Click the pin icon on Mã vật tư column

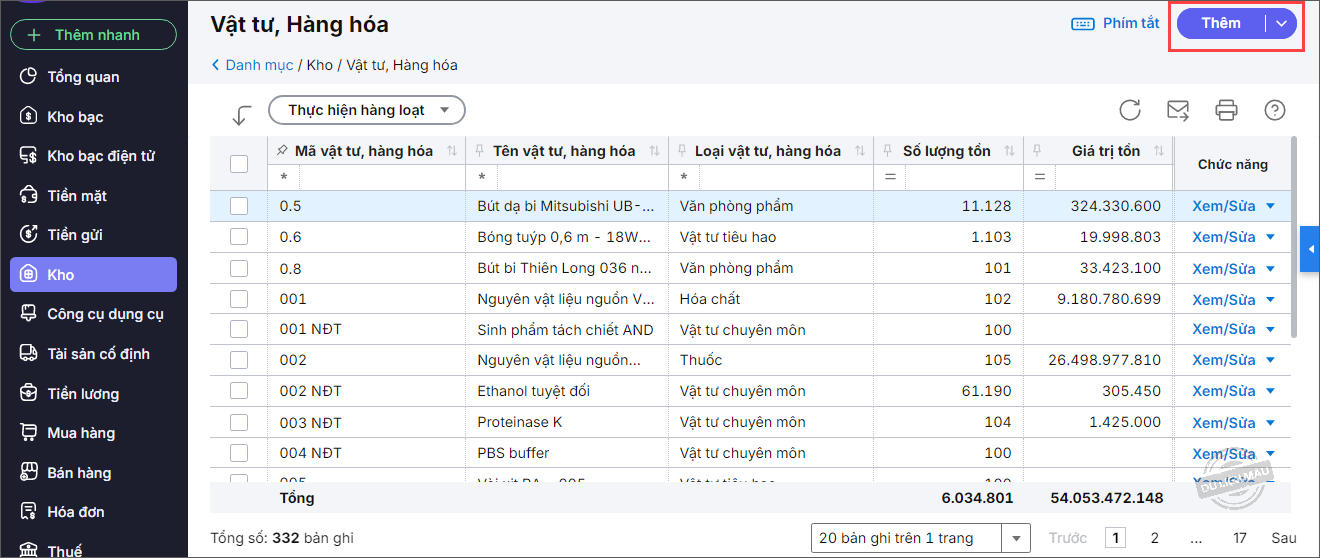(282, 151)
